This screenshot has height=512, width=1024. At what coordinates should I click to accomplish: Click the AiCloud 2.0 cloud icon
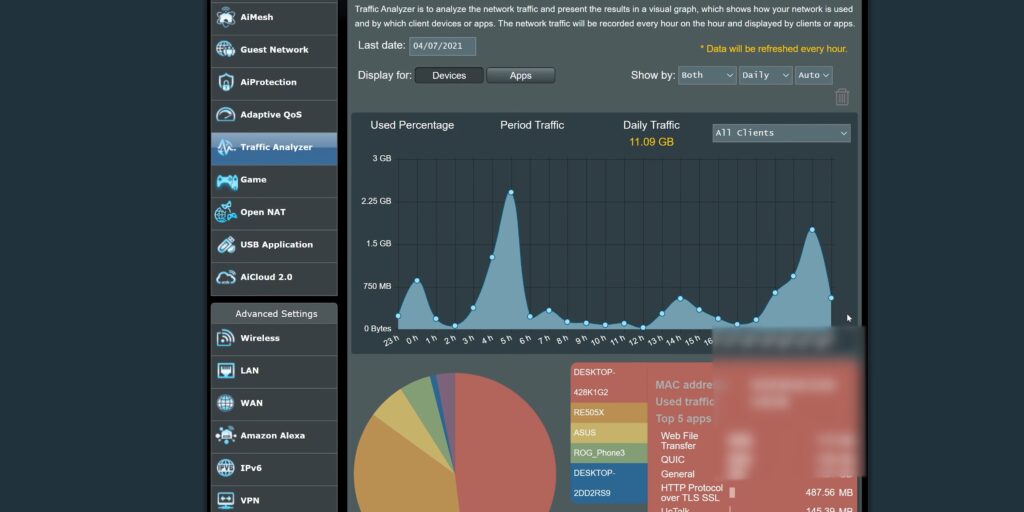[x=225, y=277]
